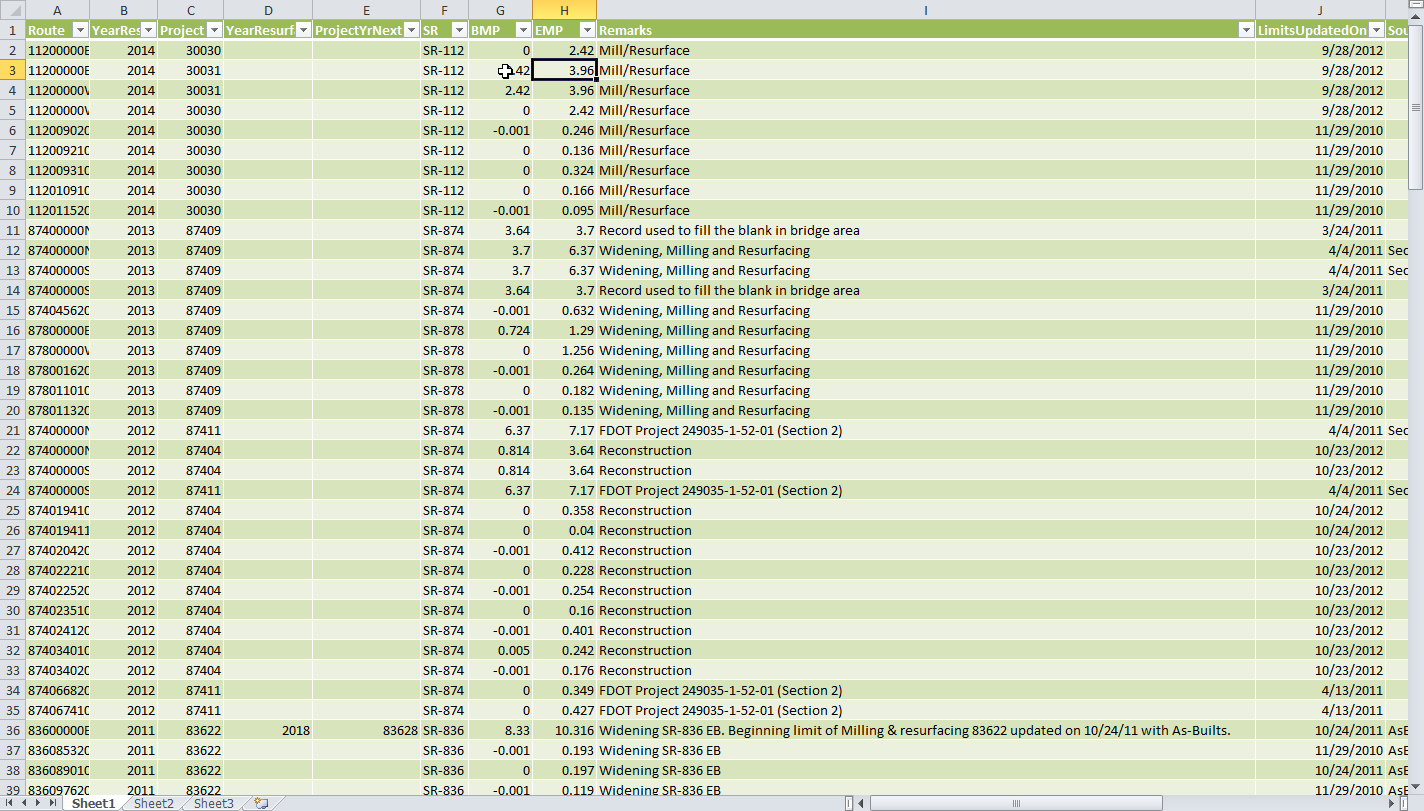Open the YearResurf column filter dropdown
The width and height of the screenshot is (1424, 811).
303,30
